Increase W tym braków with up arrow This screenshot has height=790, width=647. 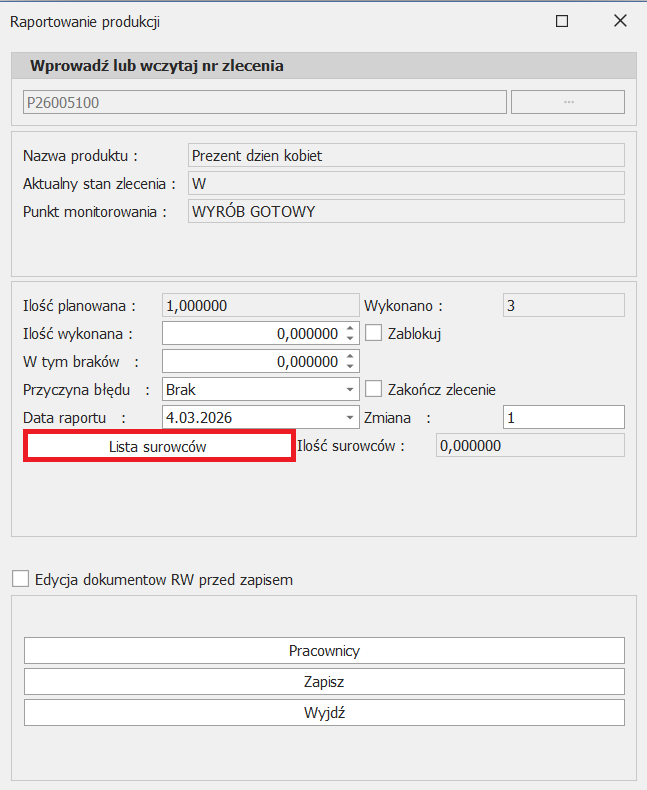coord(350,356)
